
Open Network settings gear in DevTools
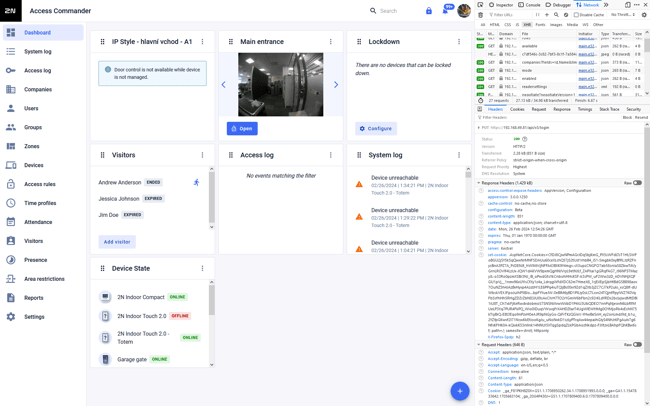[x=644, y=15]
